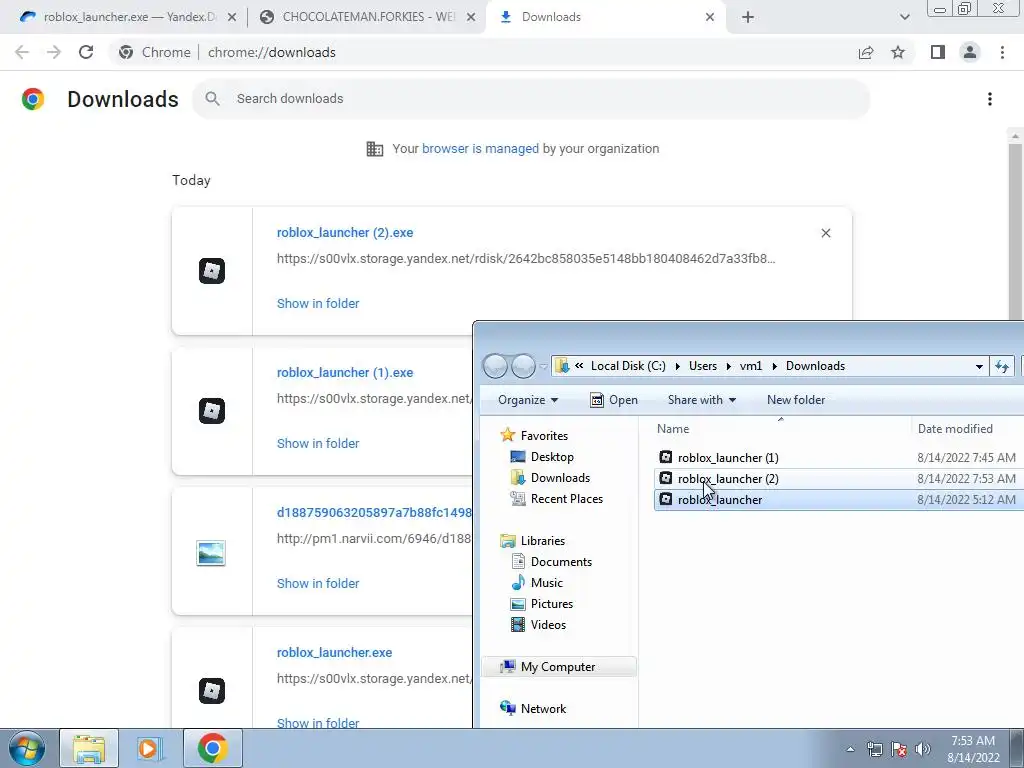The width and height of the screenshot is (1024, 768).
Task: Open a new Chrome tab
Action: [748, 17]
